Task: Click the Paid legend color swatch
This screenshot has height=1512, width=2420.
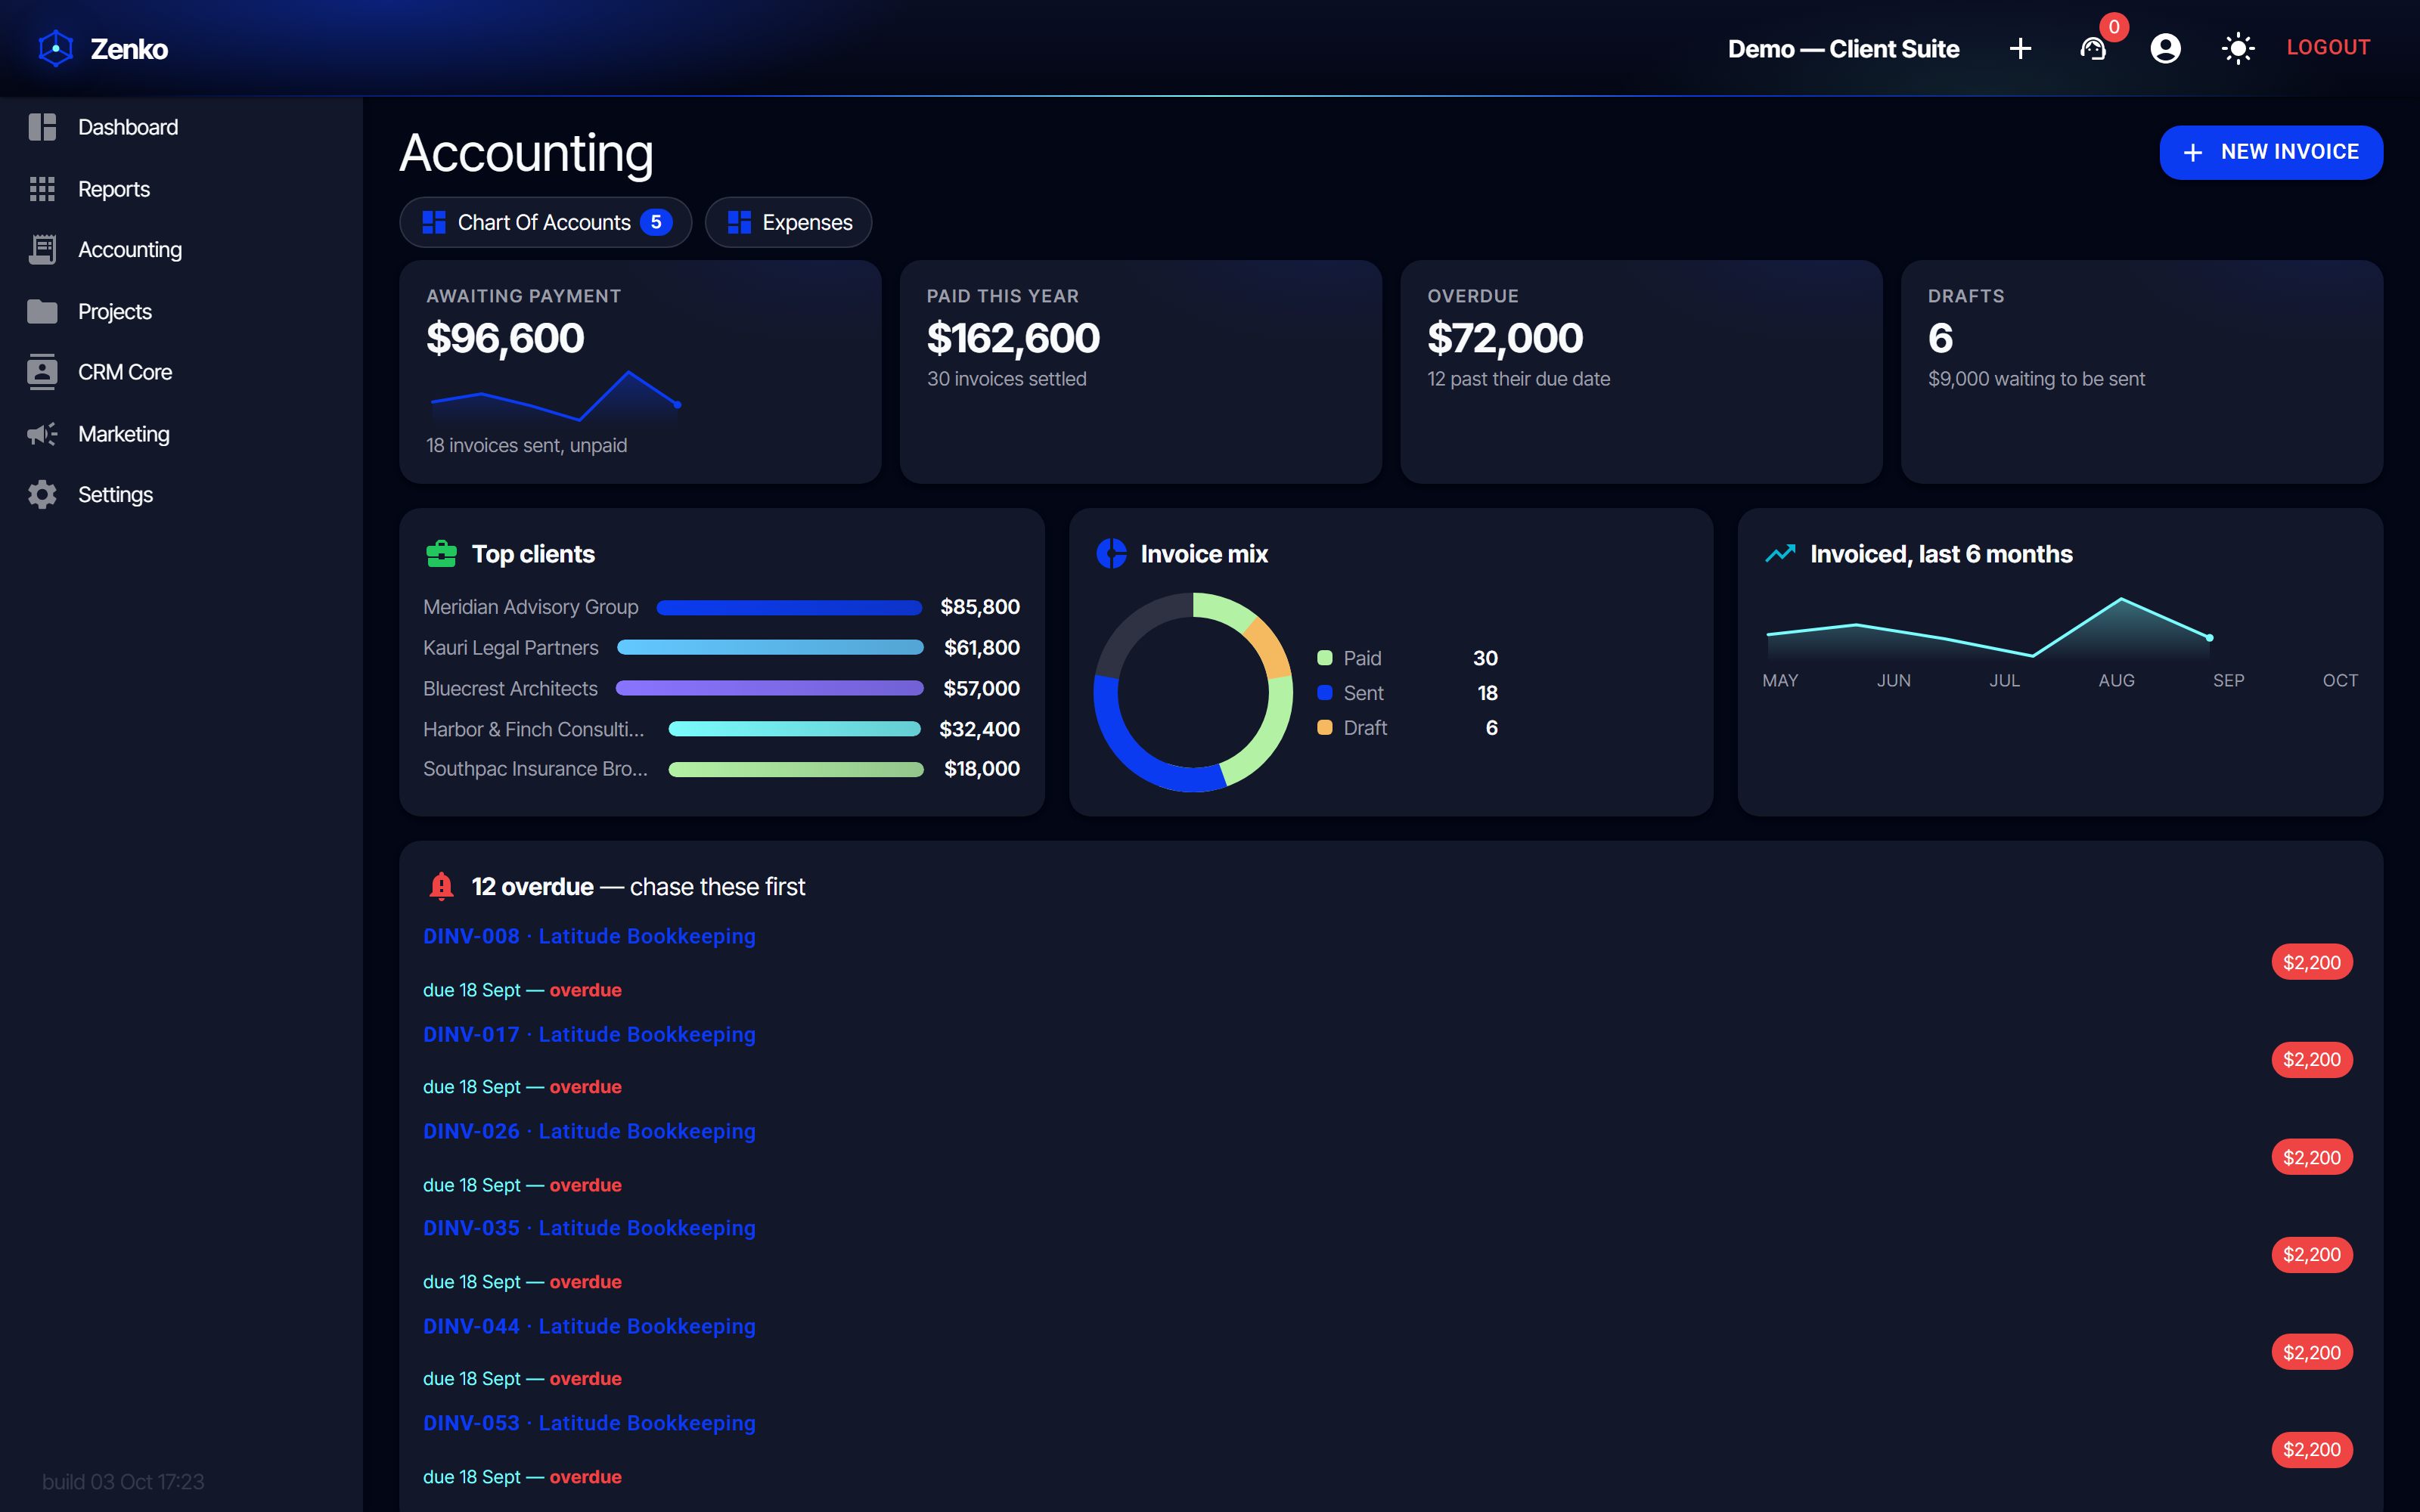Action: (x=1325, y=658)
